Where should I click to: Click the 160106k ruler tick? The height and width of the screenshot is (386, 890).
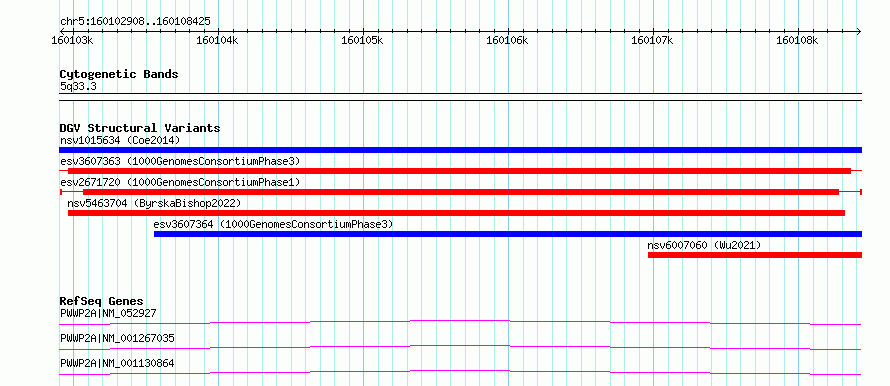coord(508,40)
